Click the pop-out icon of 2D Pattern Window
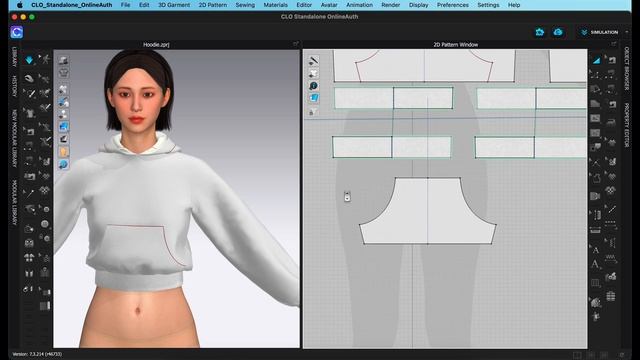The image size is (640, 360). point(613,44)
